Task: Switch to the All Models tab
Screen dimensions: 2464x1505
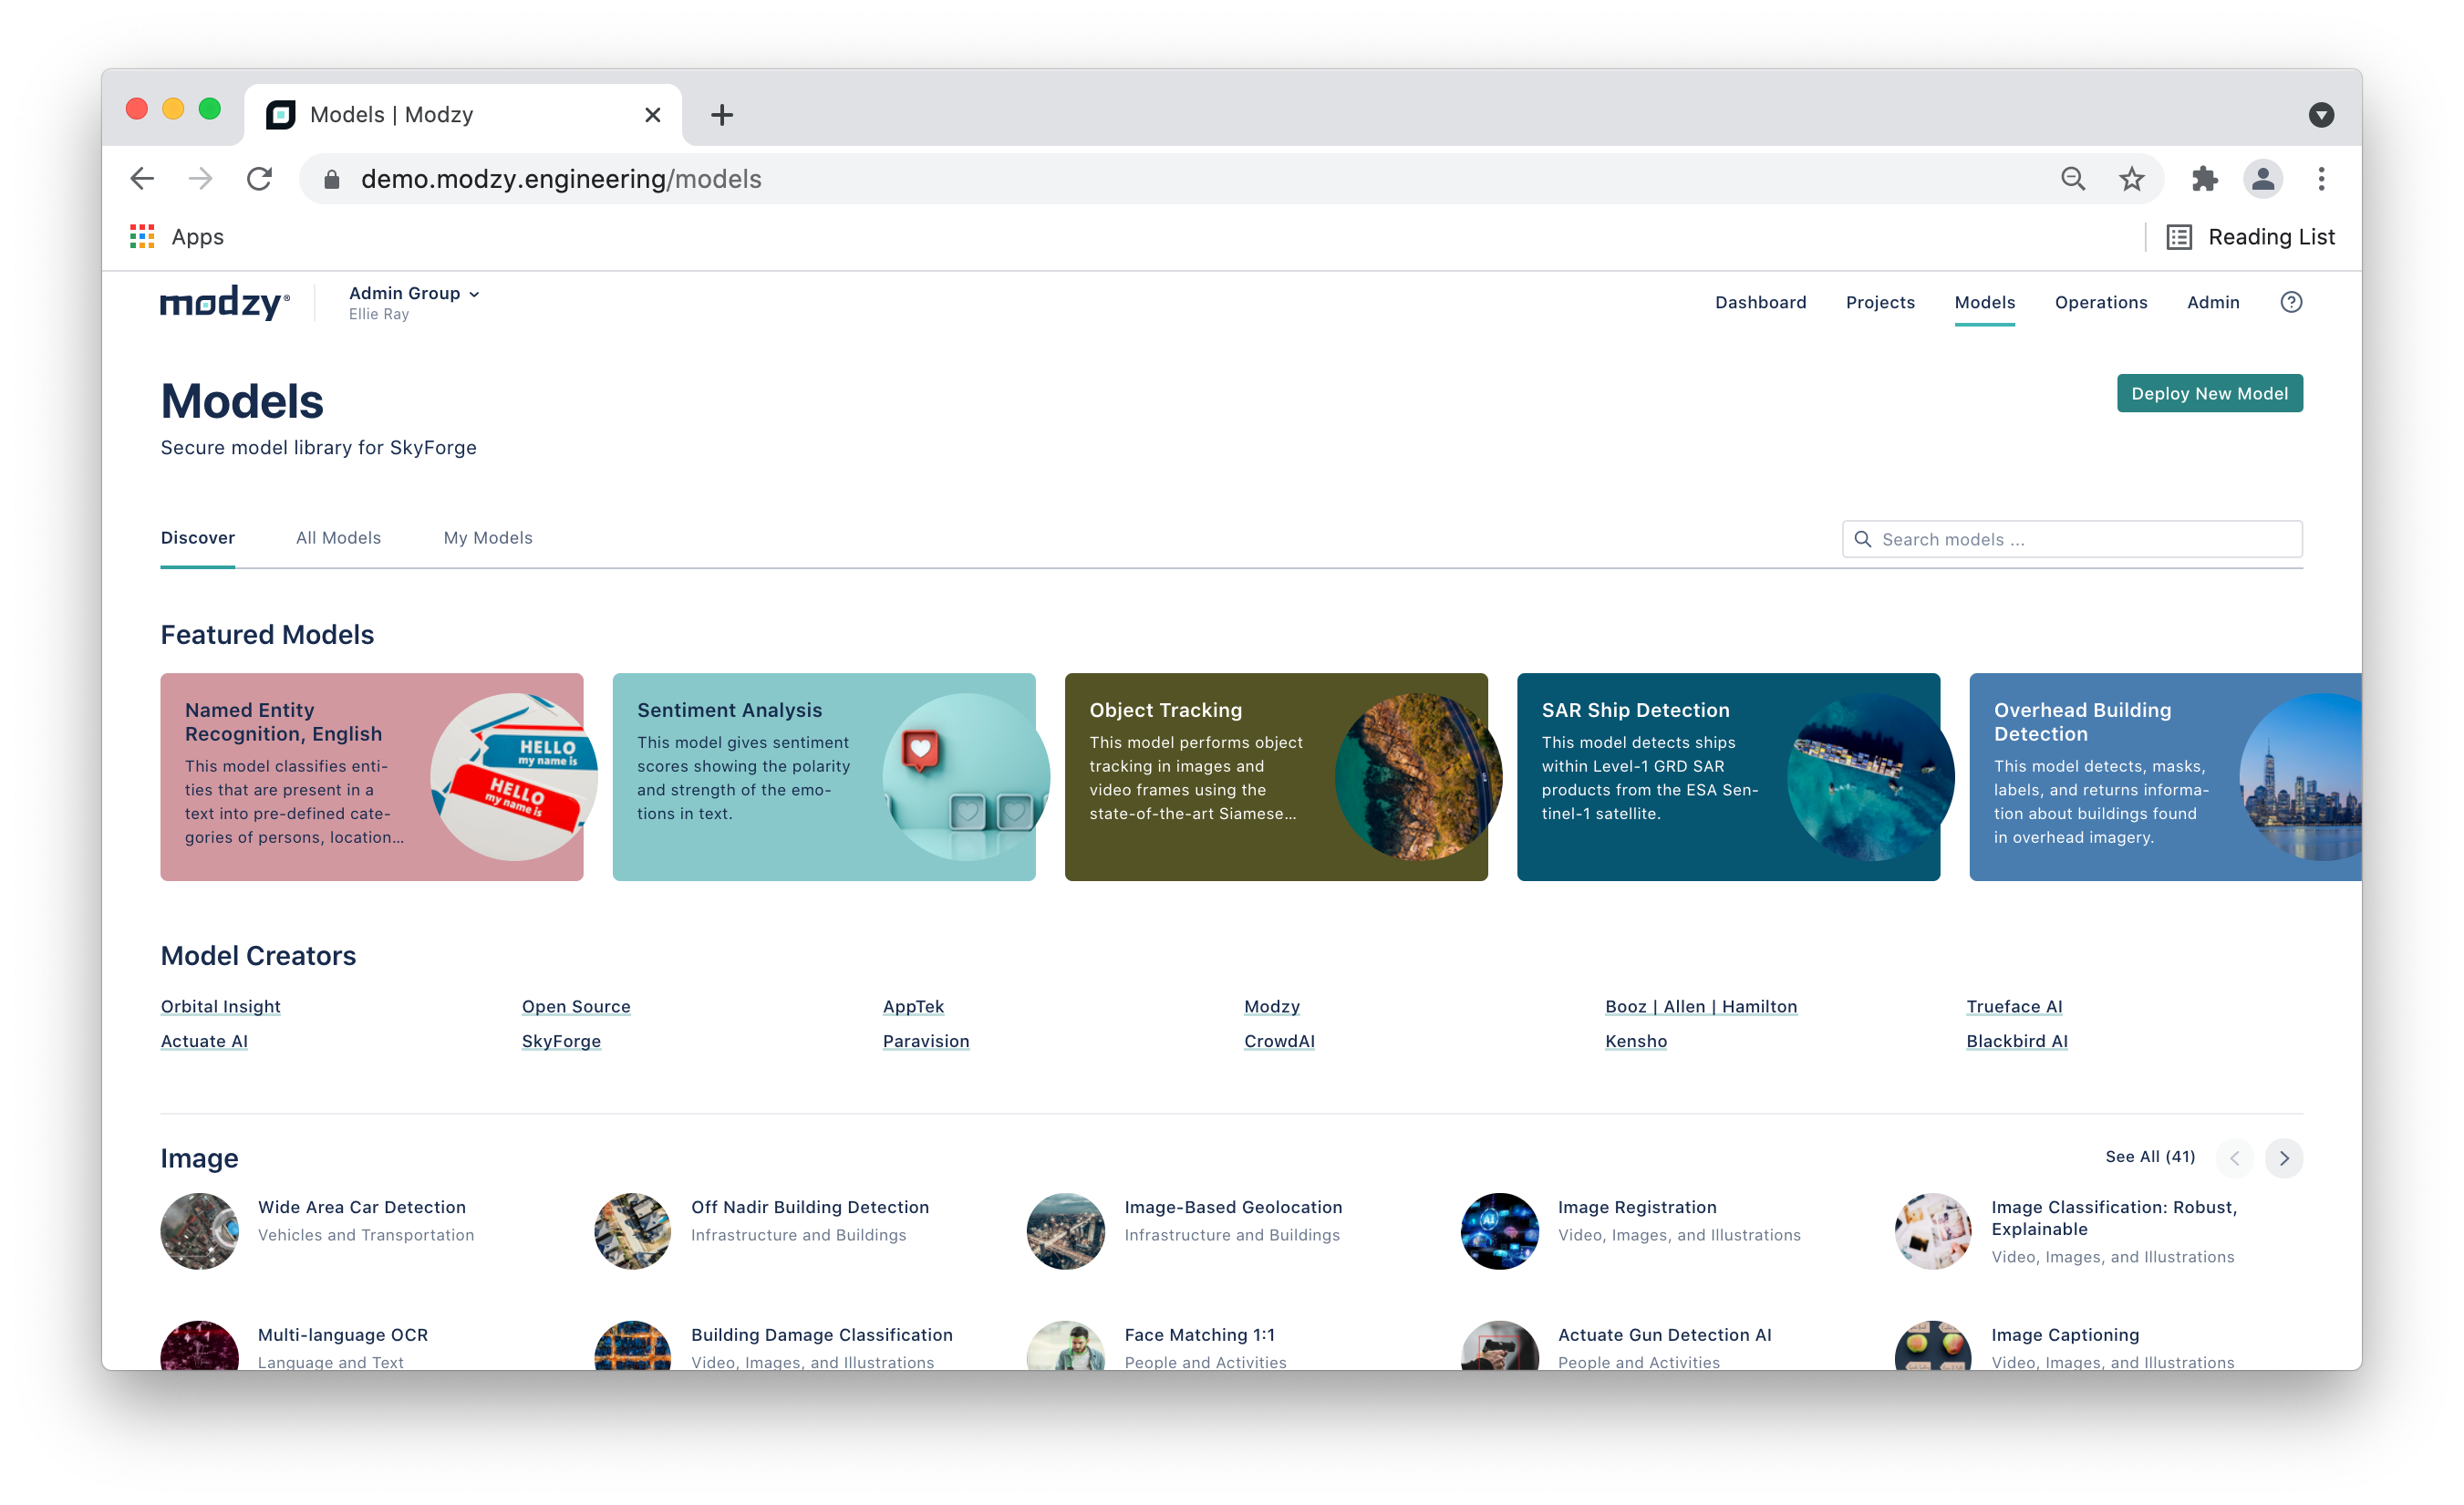Action: (338, 538)
